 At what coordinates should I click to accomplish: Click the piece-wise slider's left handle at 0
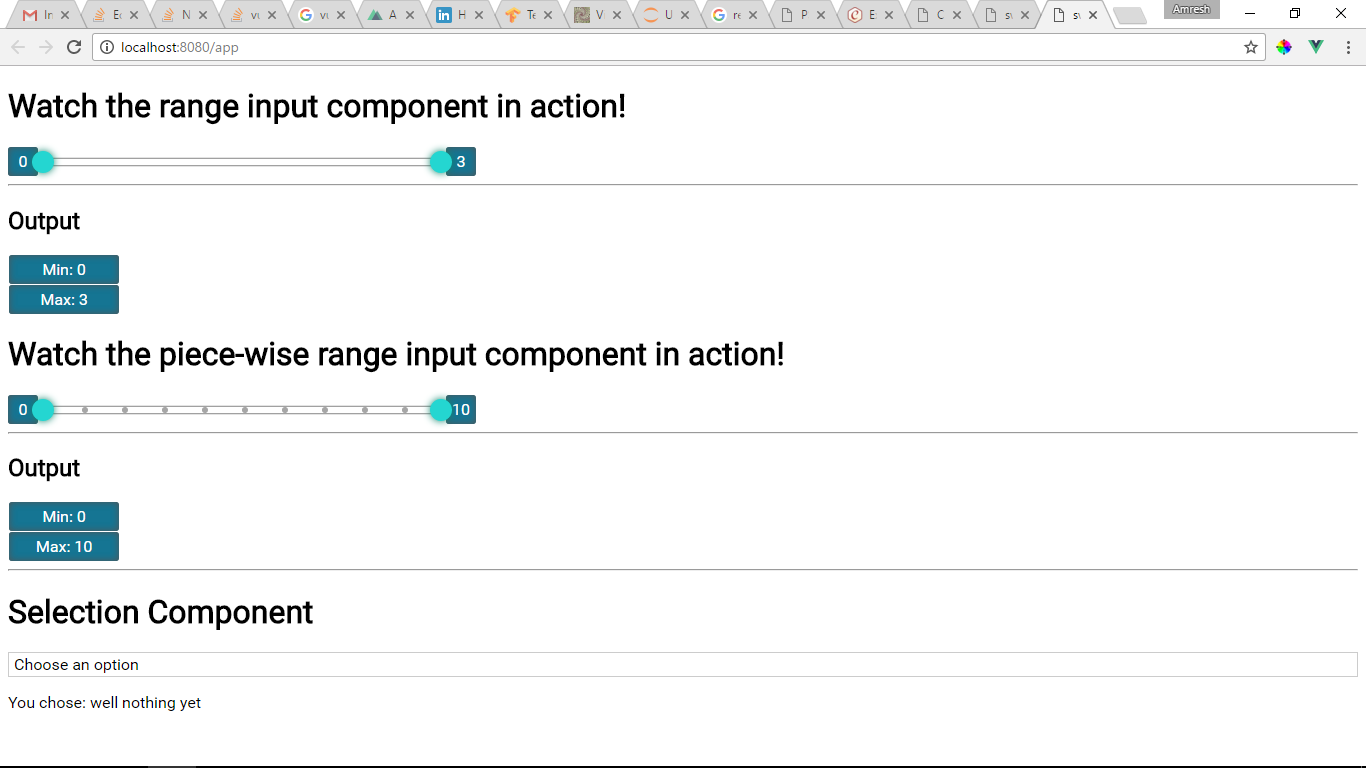(x=43, y=410)
